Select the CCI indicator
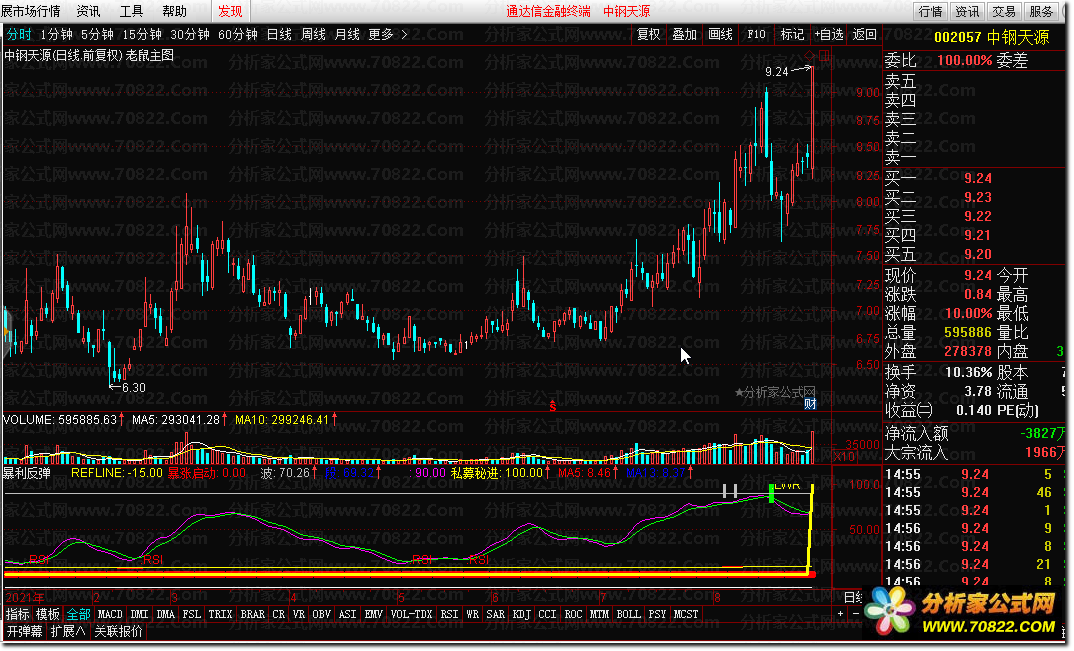1074x651 pixels. (x=547, y=615)
